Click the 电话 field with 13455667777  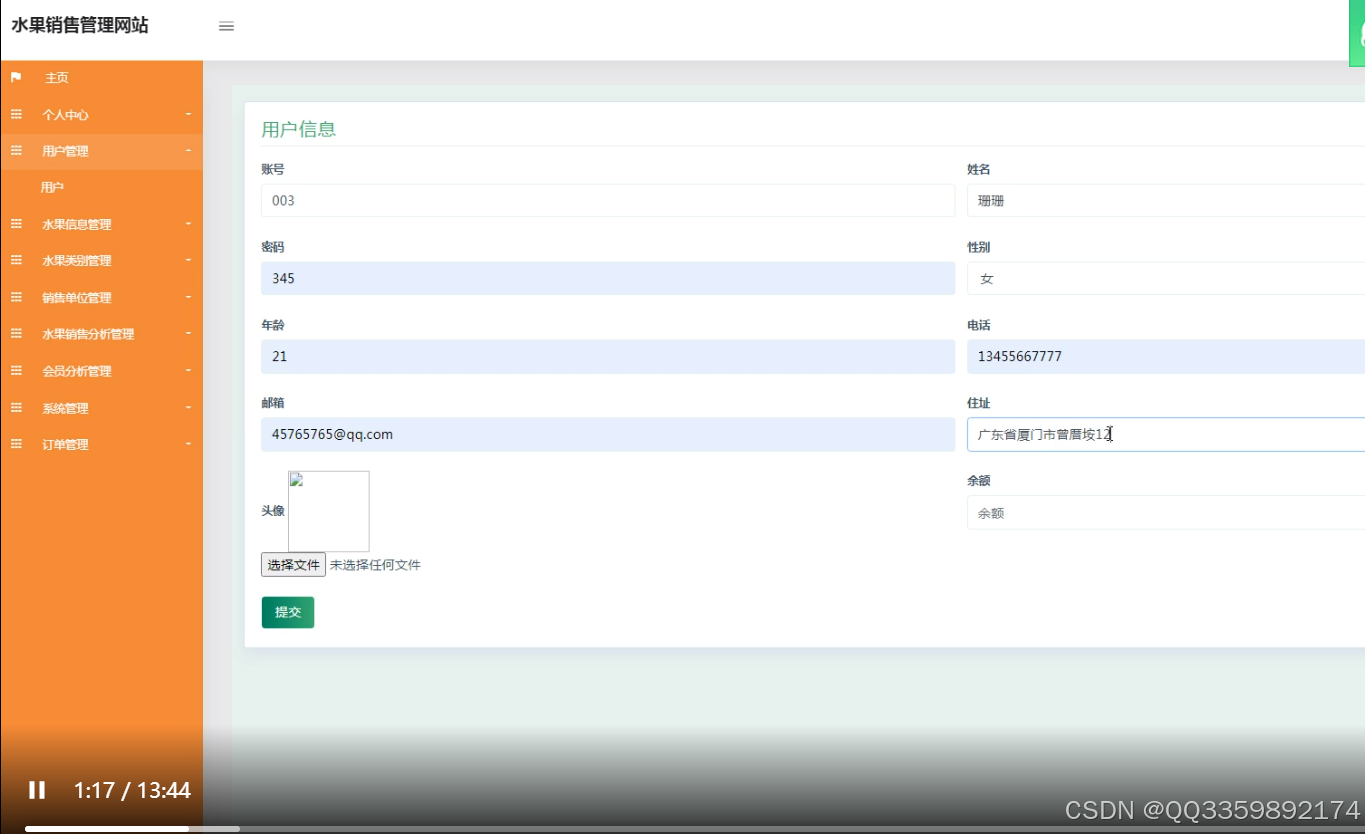(1165, 356)
